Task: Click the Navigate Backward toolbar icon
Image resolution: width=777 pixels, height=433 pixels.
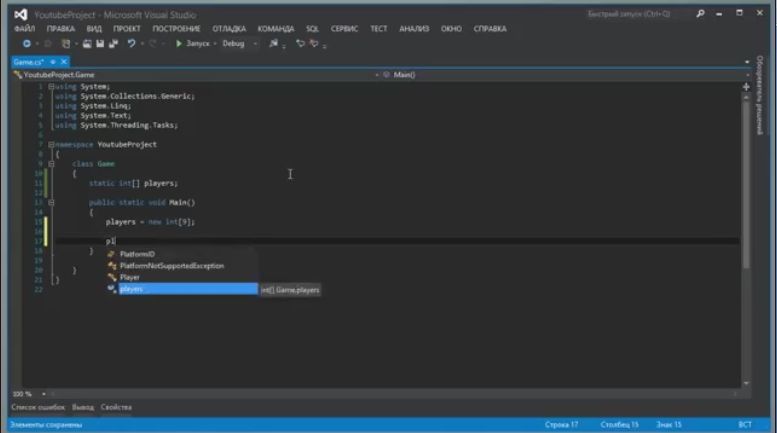Action: pyautogui.click(x=26, y=44)
